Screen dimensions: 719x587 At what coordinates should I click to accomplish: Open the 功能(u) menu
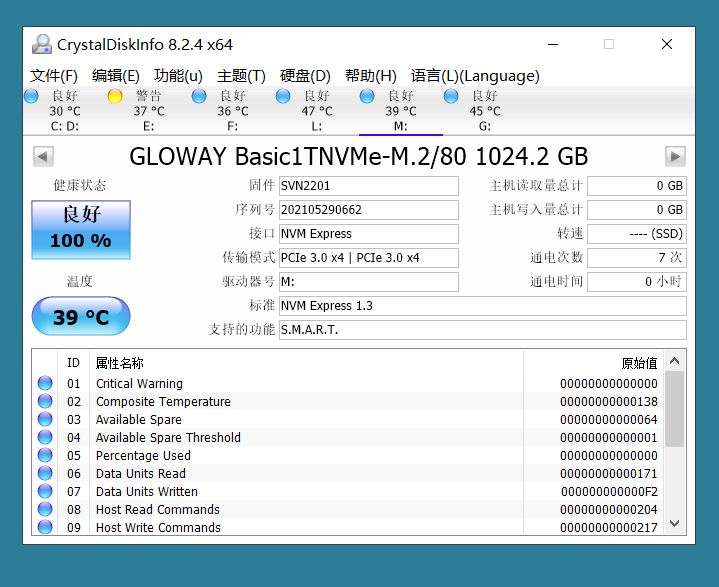click(x=178, y=76)
